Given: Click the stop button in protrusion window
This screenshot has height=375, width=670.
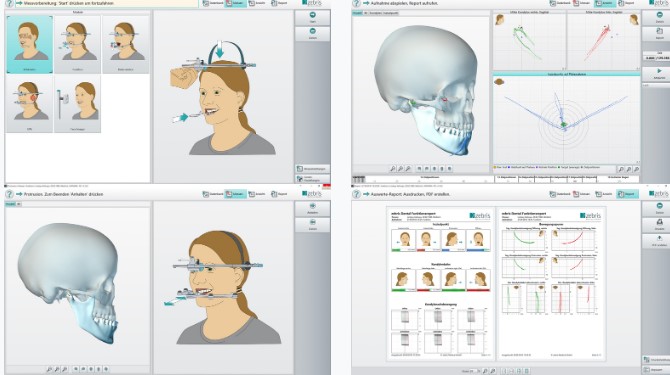Looking at the screenshot, I should (312, 209).
